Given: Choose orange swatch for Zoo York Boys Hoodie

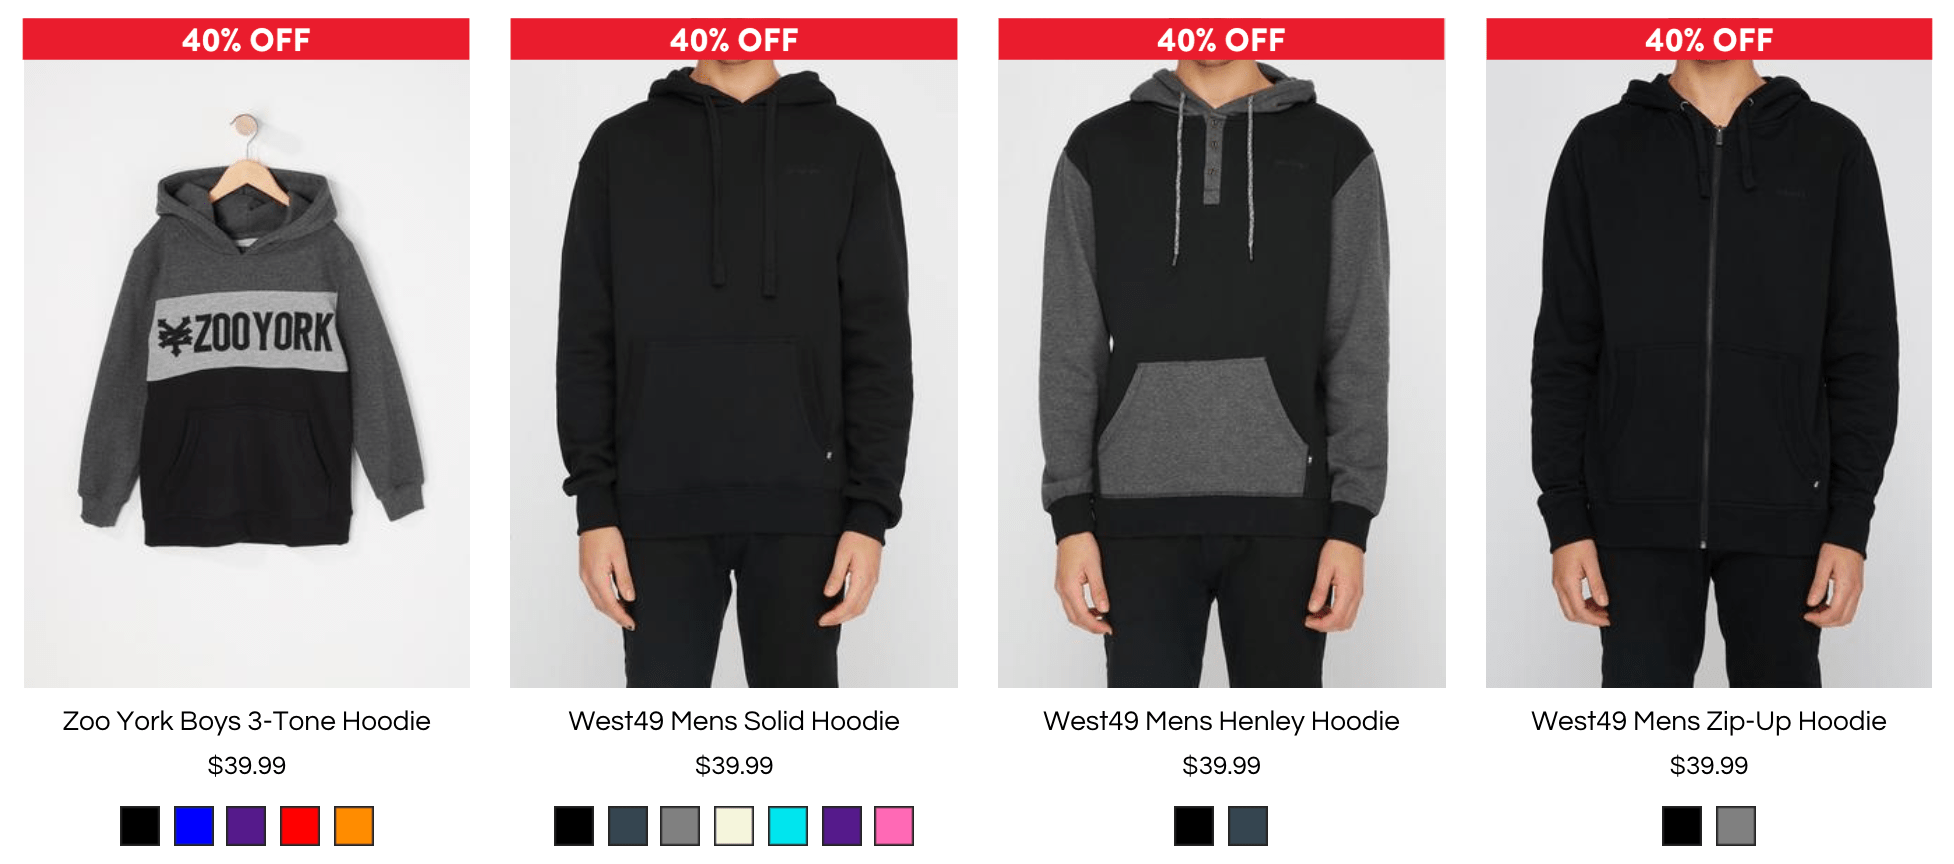Looking at the screenshot, I should pos(354,826).
